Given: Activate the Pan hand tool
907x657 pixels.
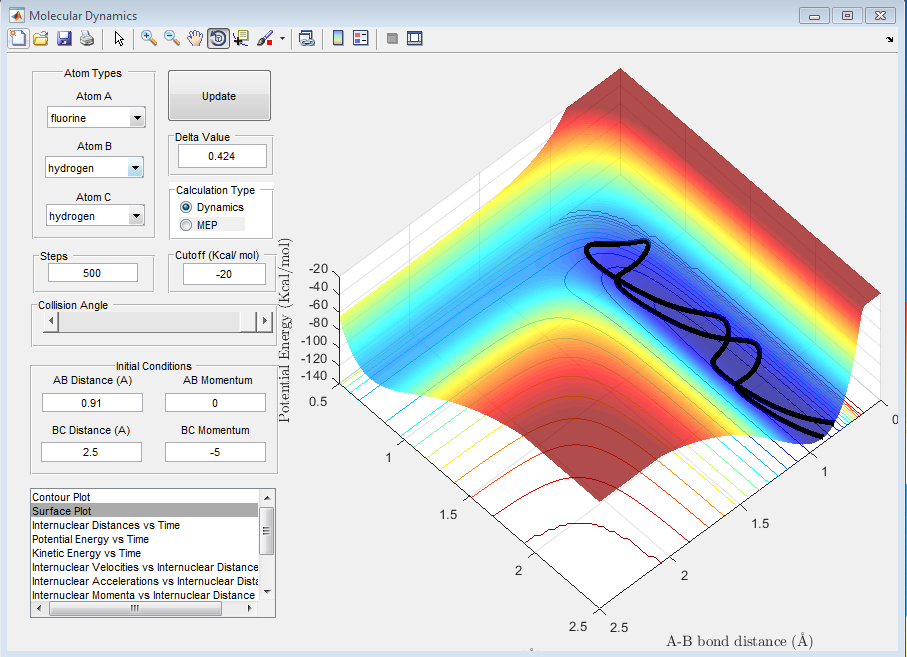Looking at the screenshot, I should (195, 38).
